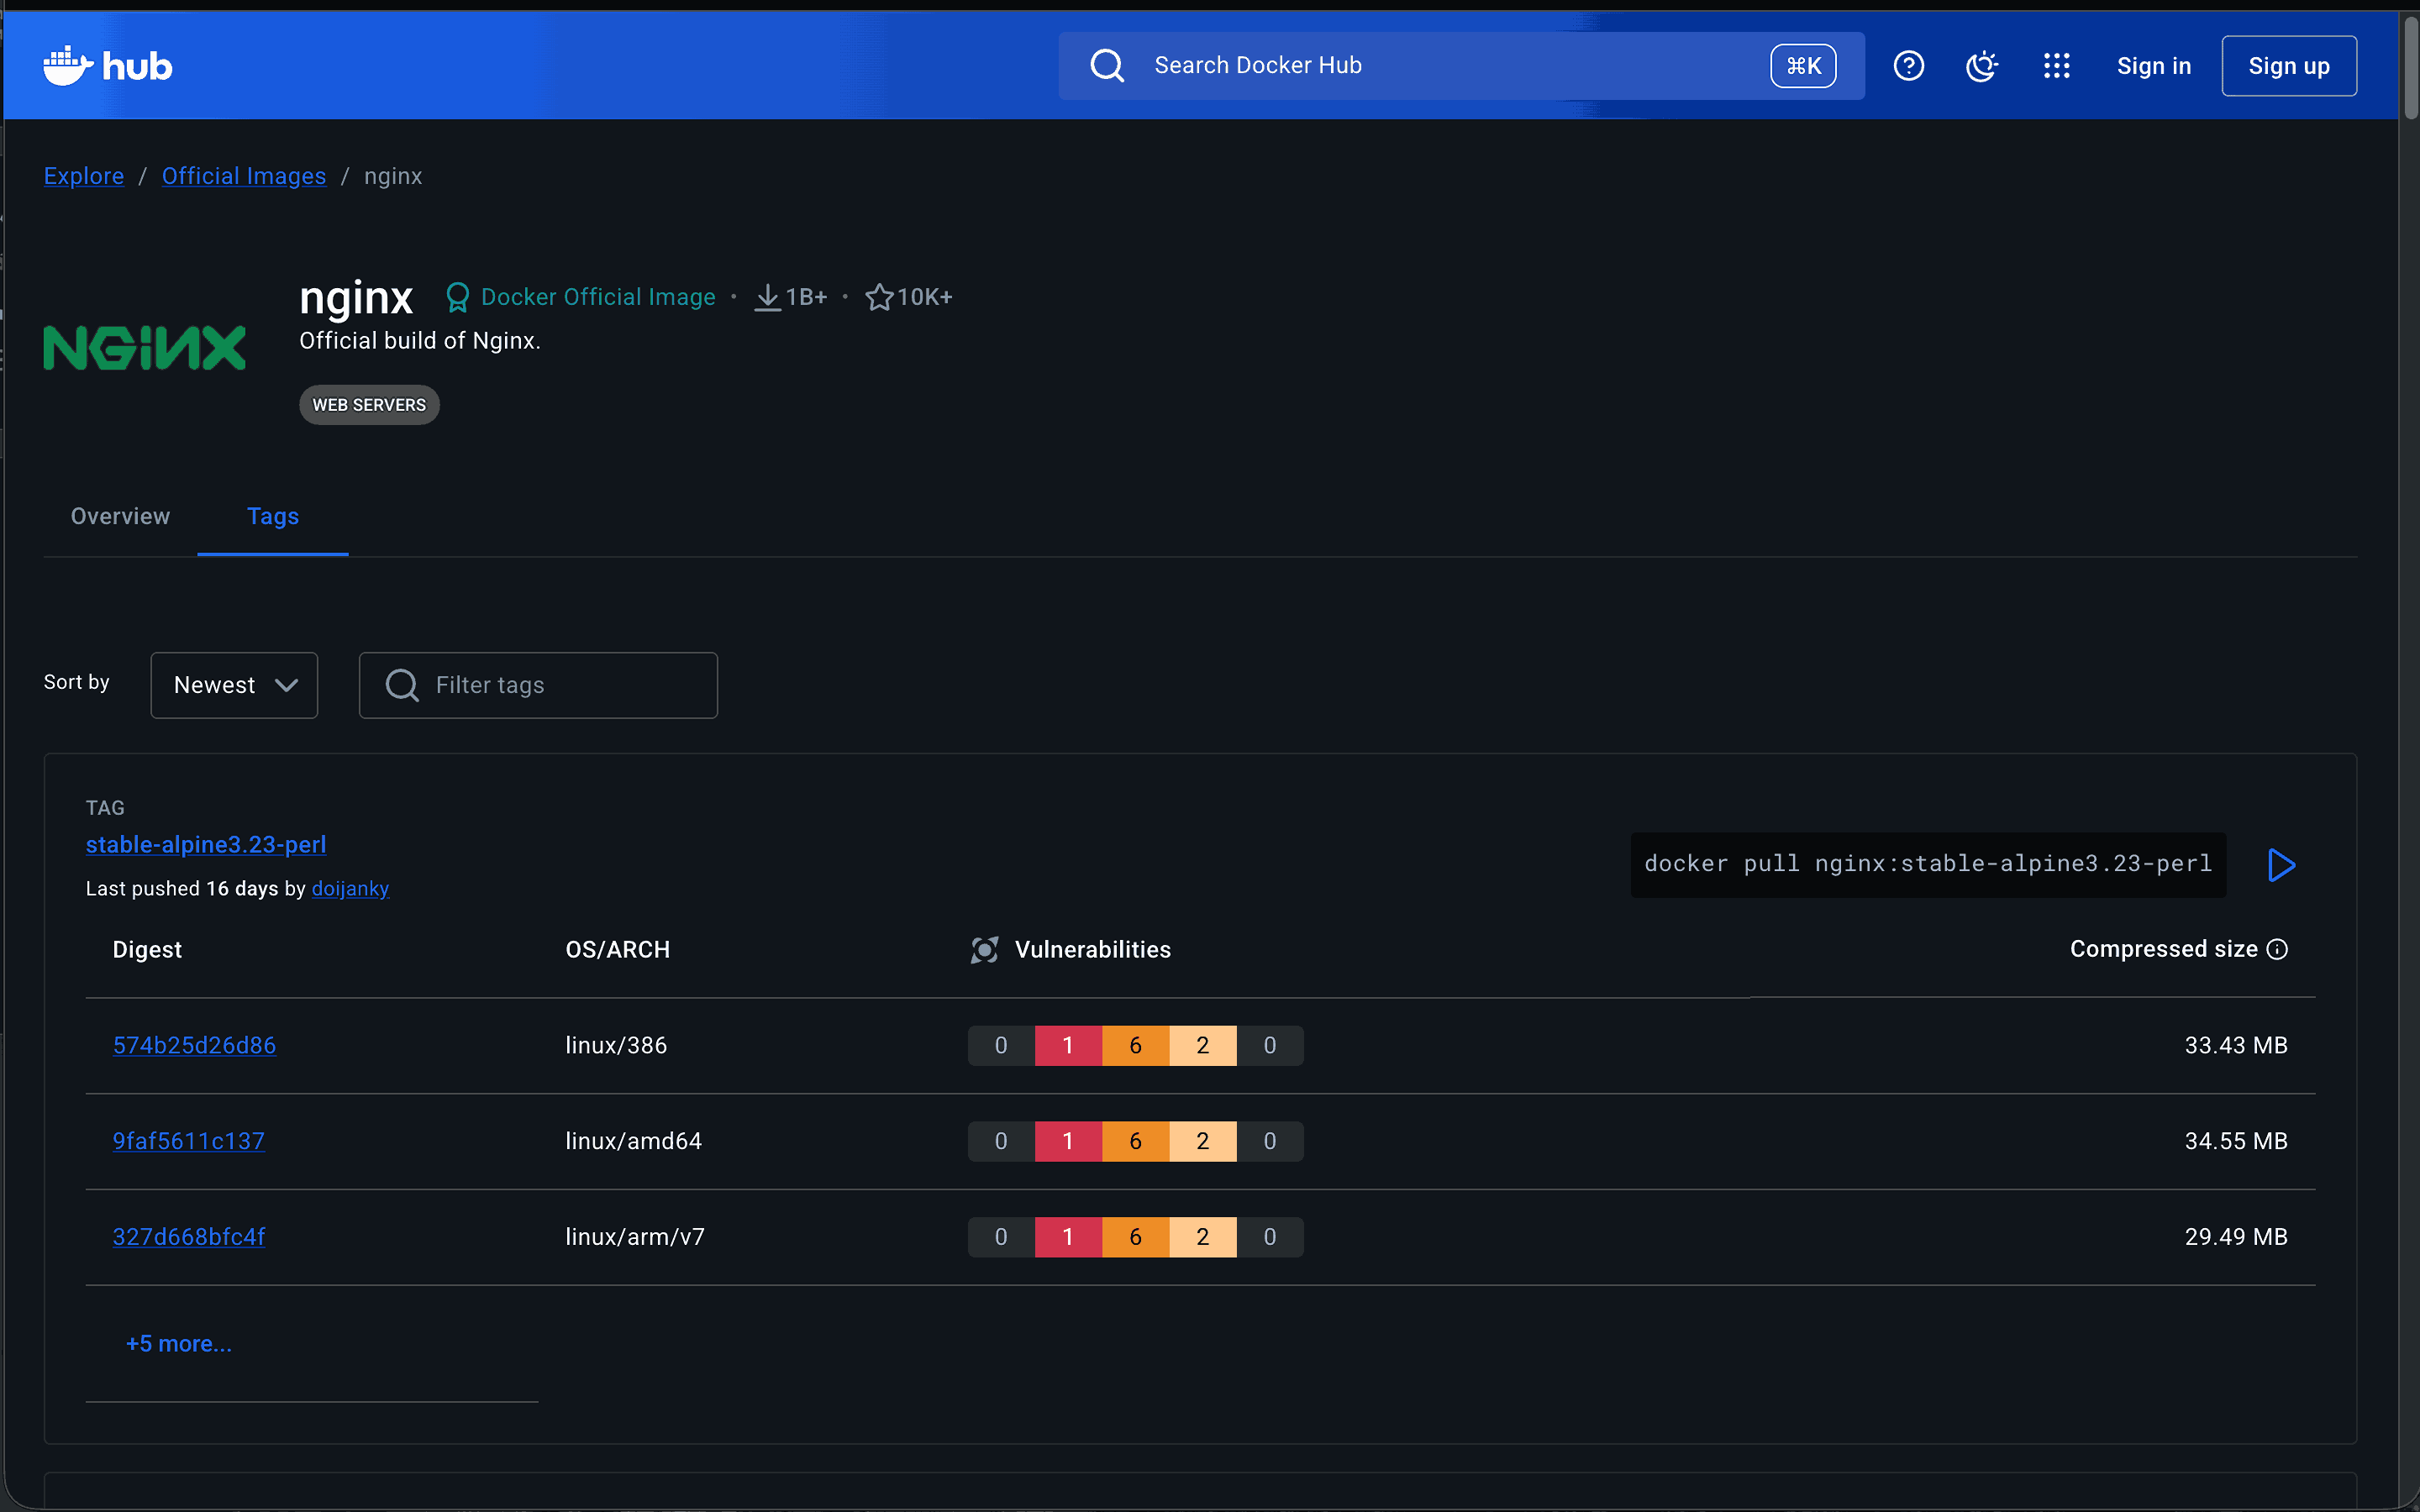This screenshot has height=1512, width=2420.
Task: Open search with the magnifier icon
Action: coord(1106,65)
